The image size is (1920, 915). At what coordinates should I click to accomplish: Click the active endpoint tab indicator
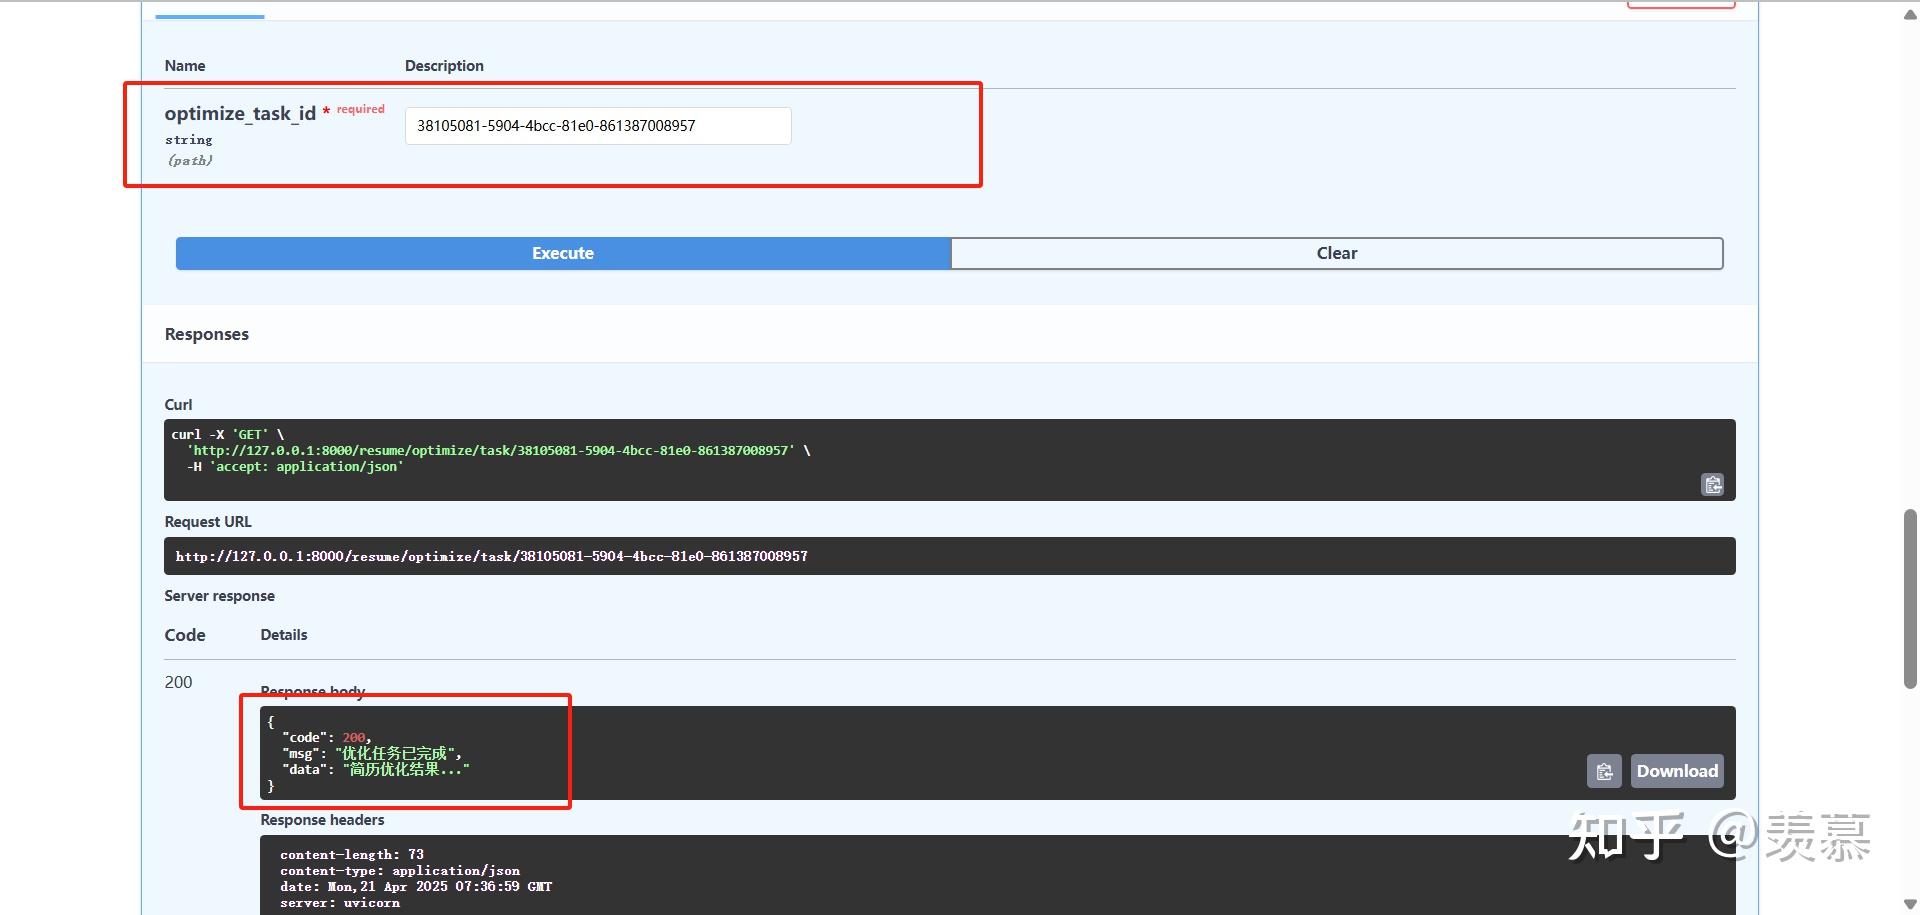(208, 15)
